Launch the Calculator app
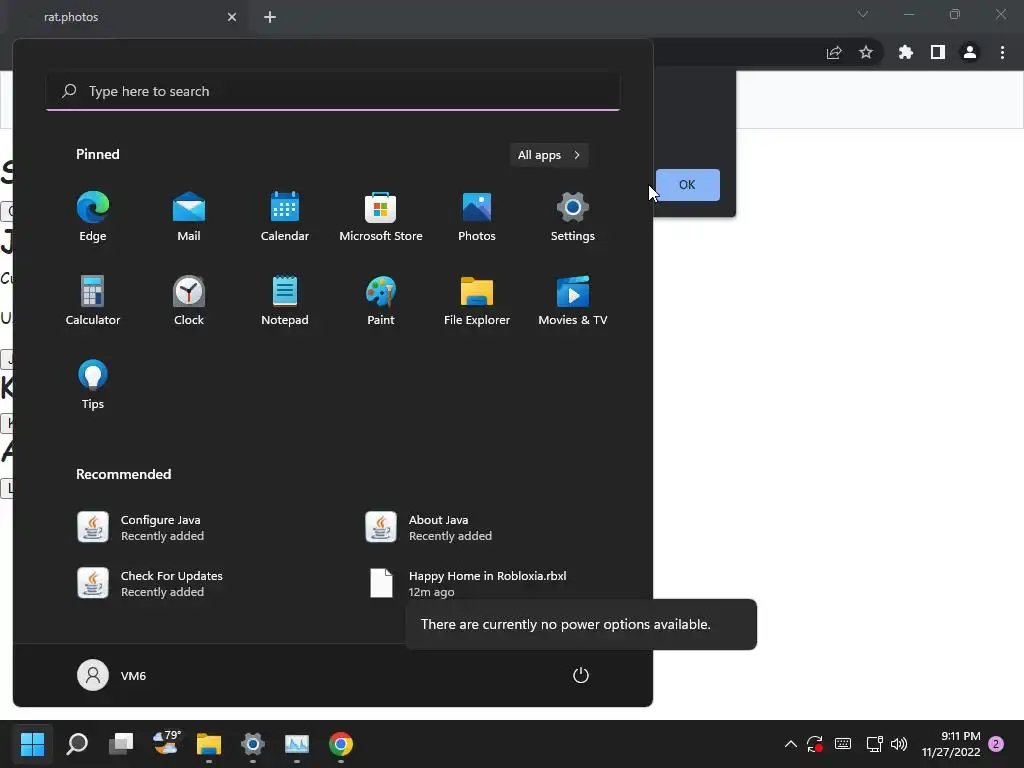The height and width of the screenshot is (768, 1024). tap(93, 300)
